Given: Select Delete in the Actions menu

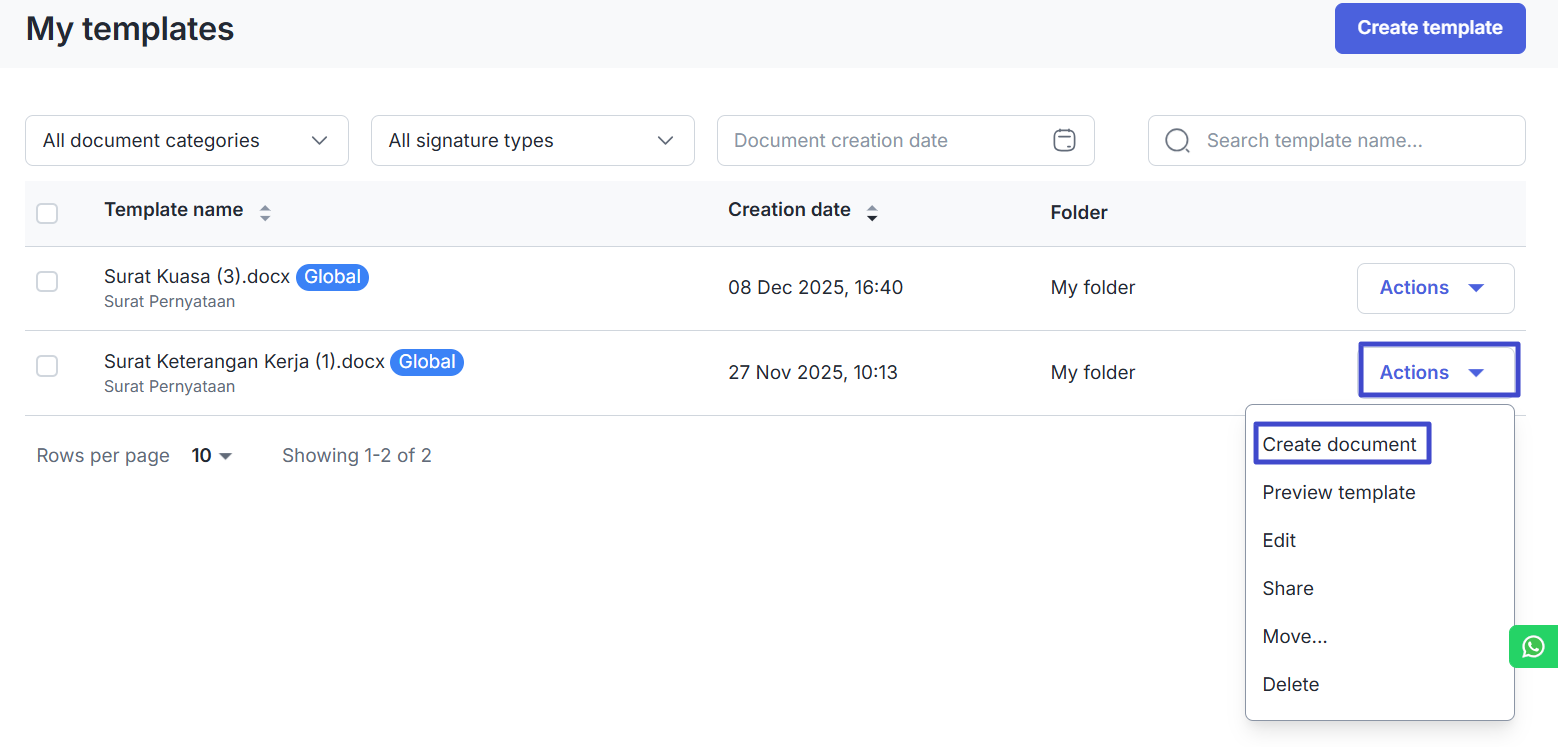Looking at the screenshot, I should coord(1290,685).
